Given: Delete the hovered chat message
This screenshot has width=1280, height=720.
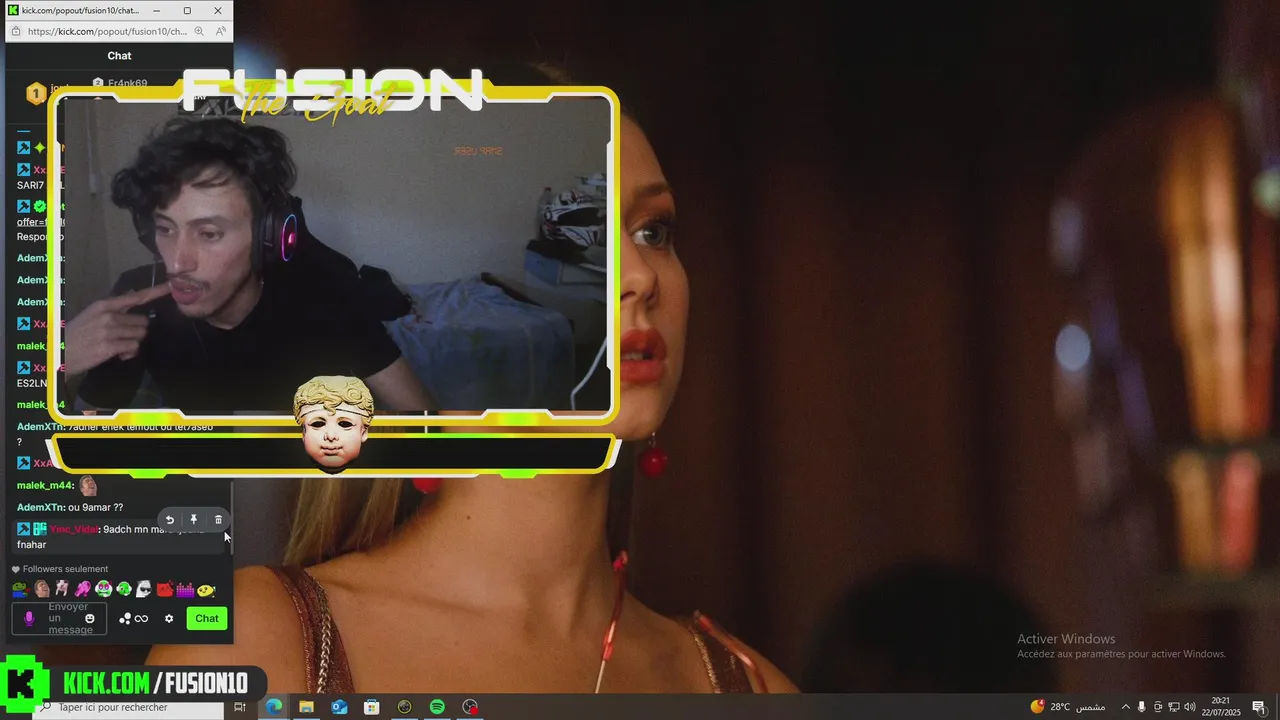Looking at the screenshot, I should 218,520.
